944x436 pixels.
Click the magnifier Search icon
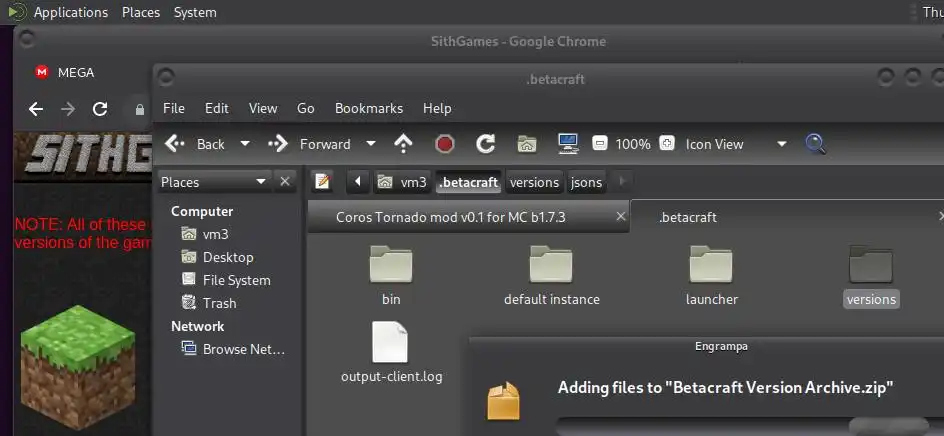[815, 144]
